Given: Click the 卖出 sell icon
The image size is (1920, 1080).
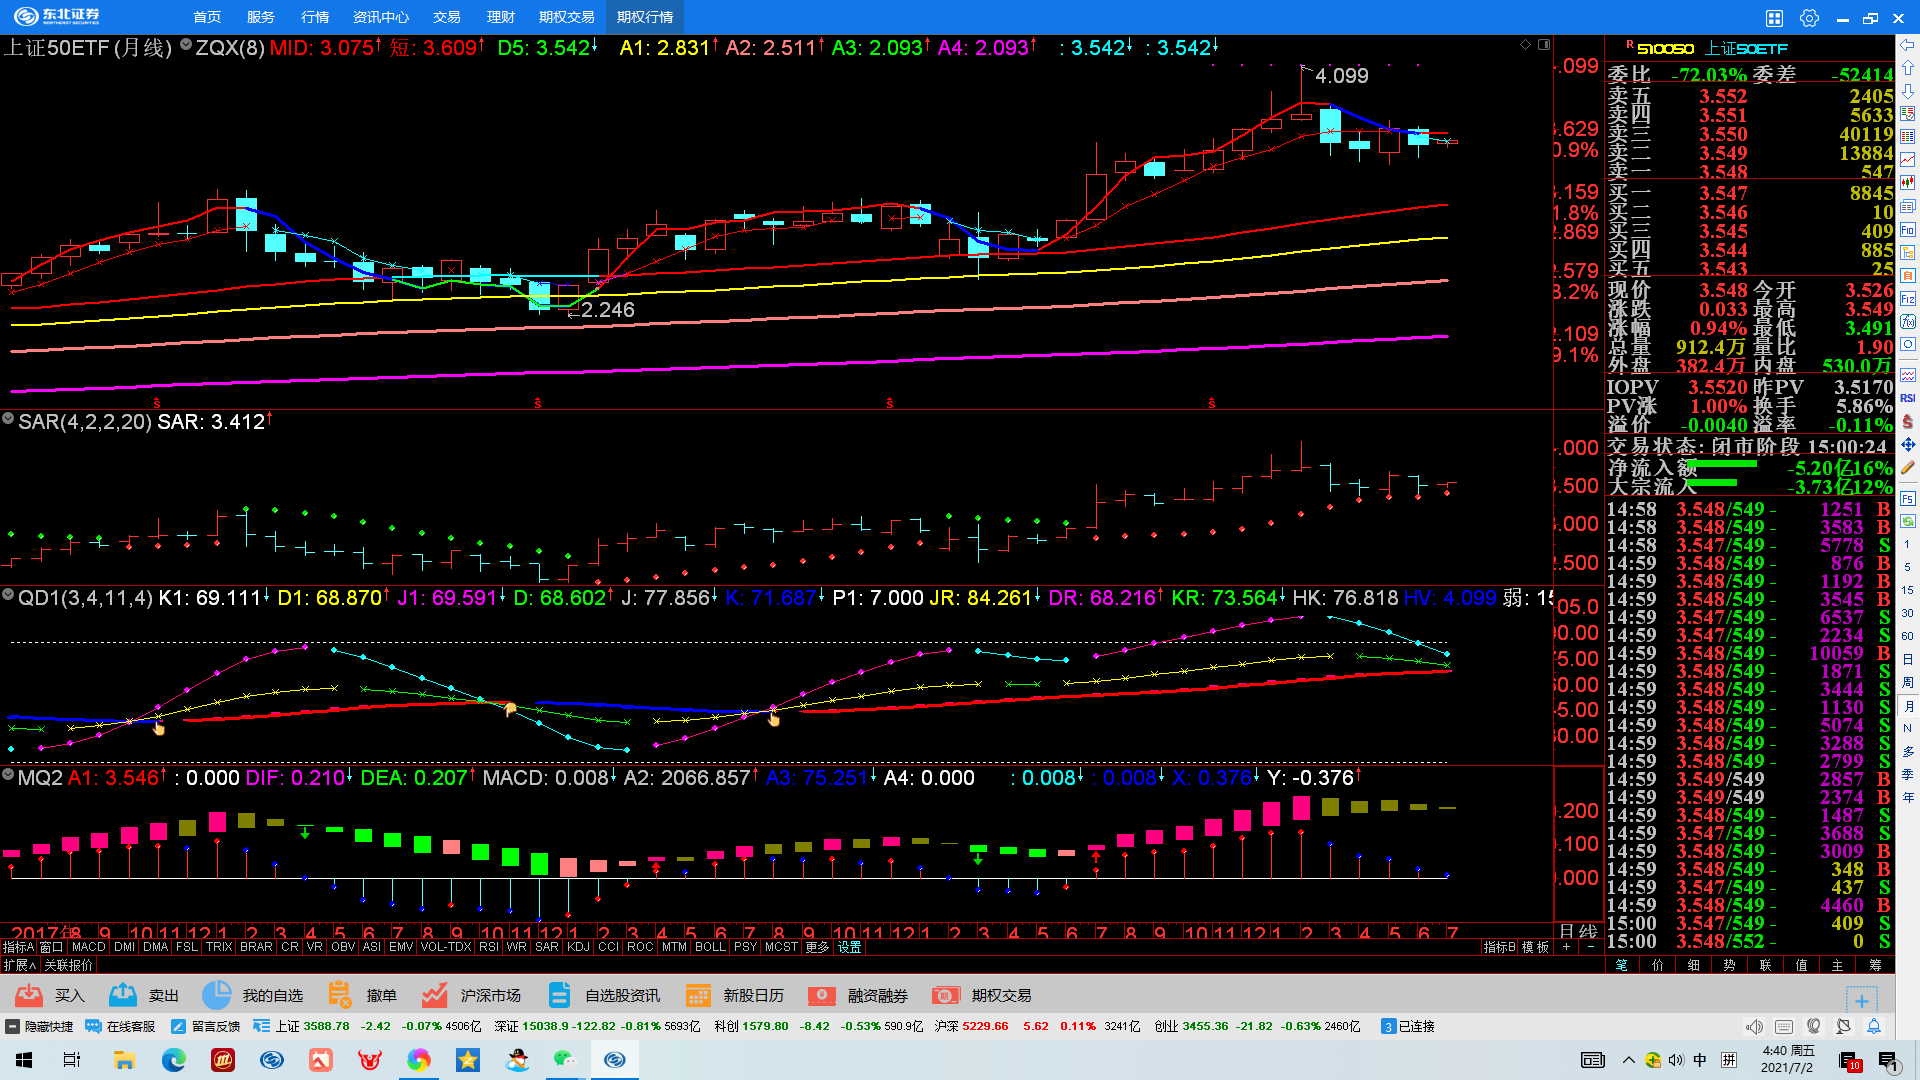Looking at the screenshot, I should point(123,995).
